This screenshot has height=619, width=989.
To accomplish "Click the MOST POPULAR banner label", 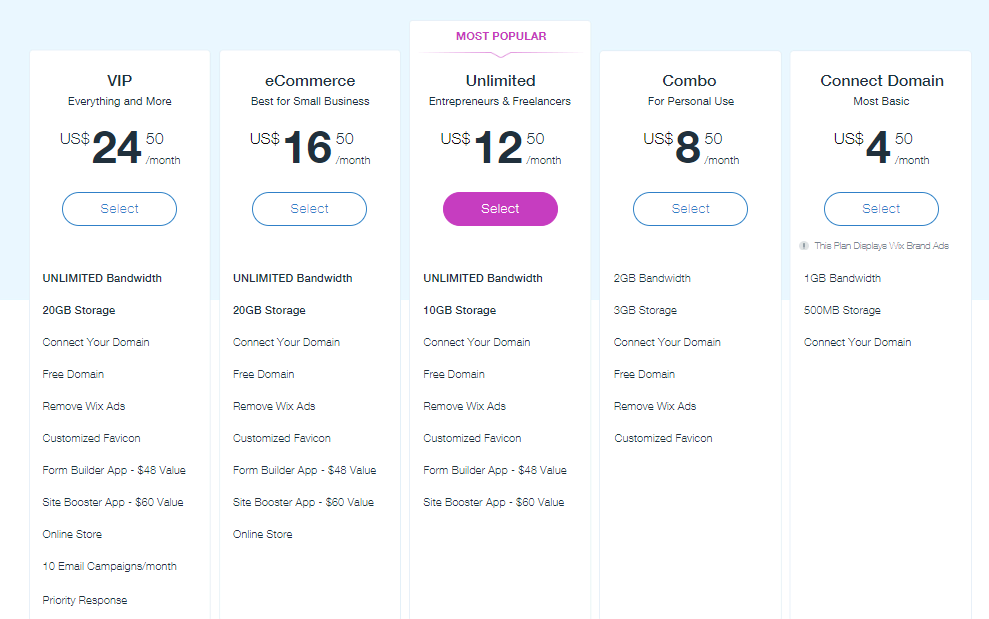I will point(501,37).
